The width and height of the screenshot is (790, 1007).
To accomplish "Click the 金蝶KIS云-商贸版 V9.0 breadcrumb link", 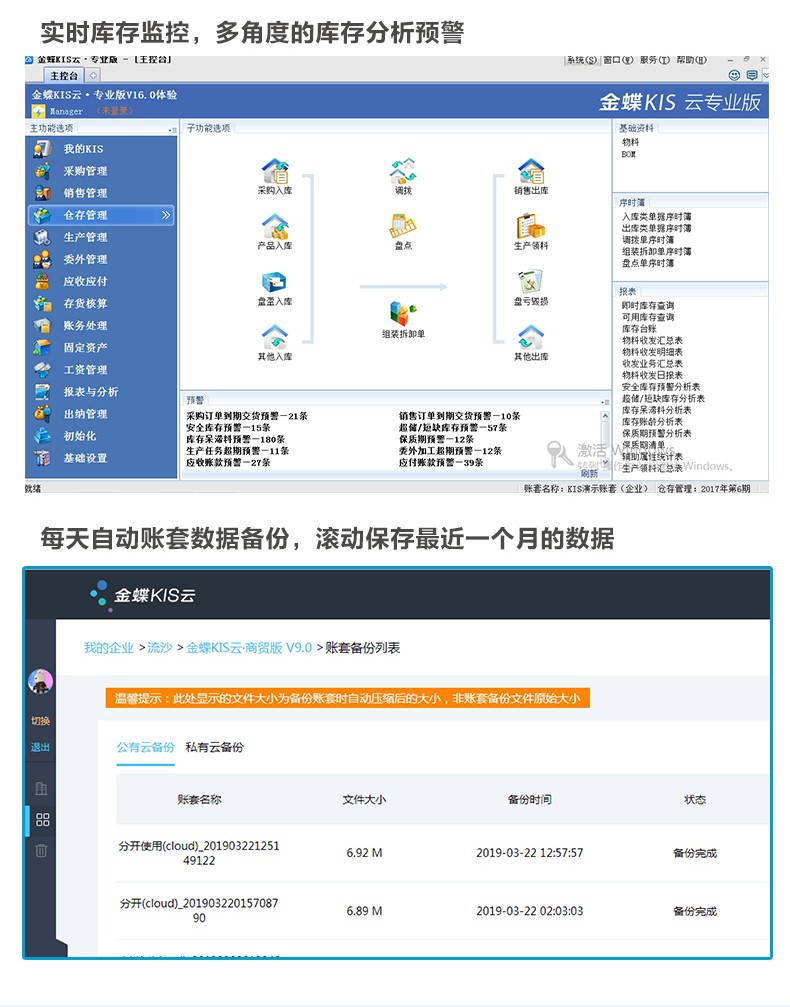I will click(249, 647).
